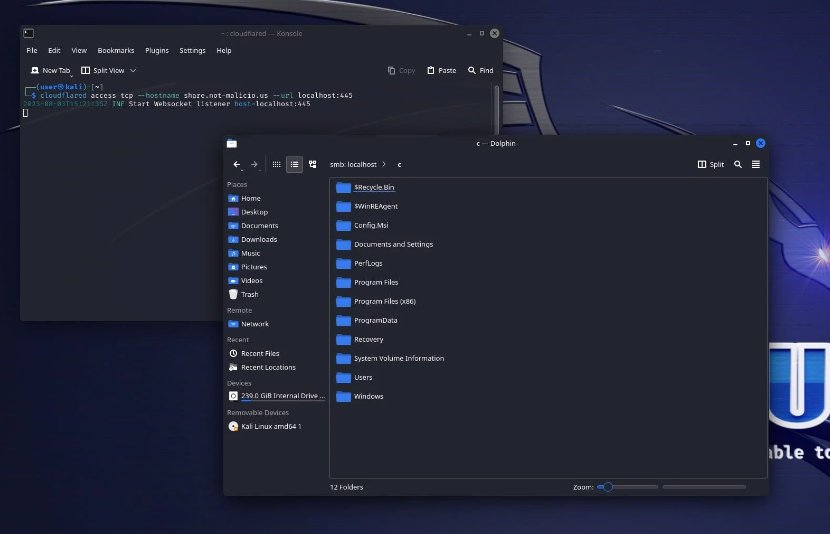Screen dimensions: 830x534
Task: Select the c breadcrumb segment
Action: (x=399, y=165)
